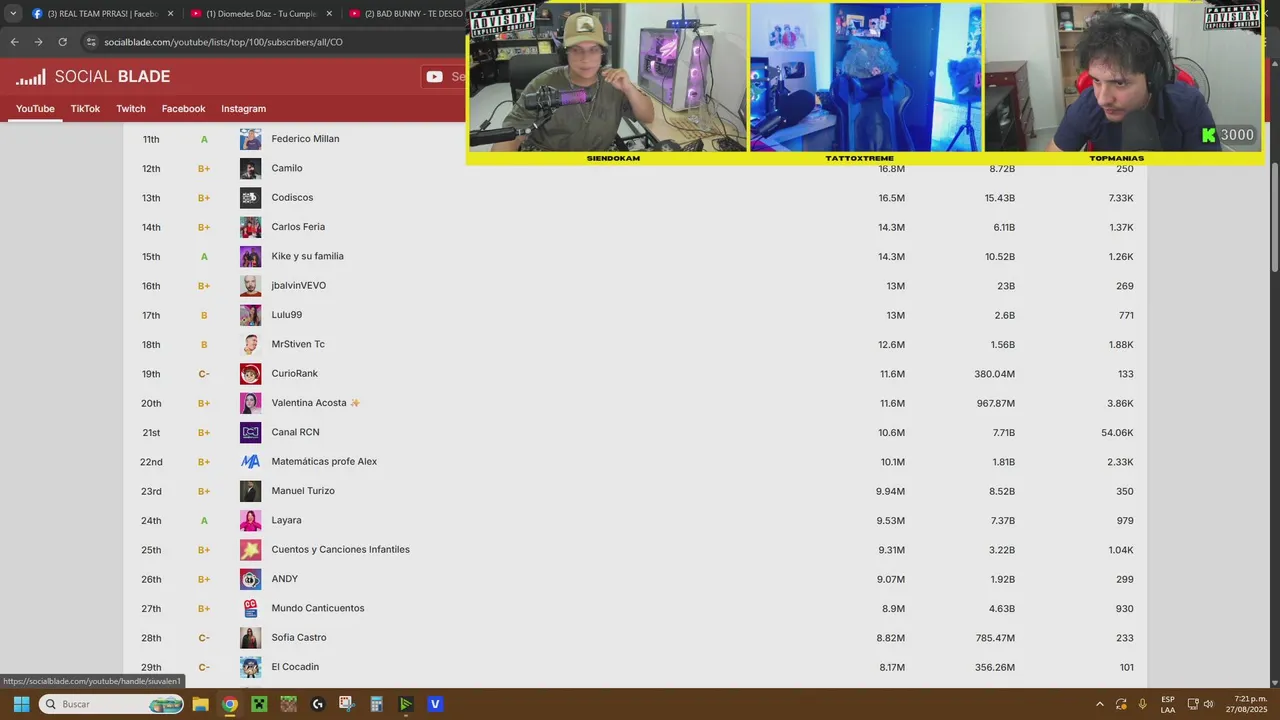Close the REAL TEAM PRRAS Facebook tab
Viewport: 1280px width, 720px height.
[x=170, y=14]
